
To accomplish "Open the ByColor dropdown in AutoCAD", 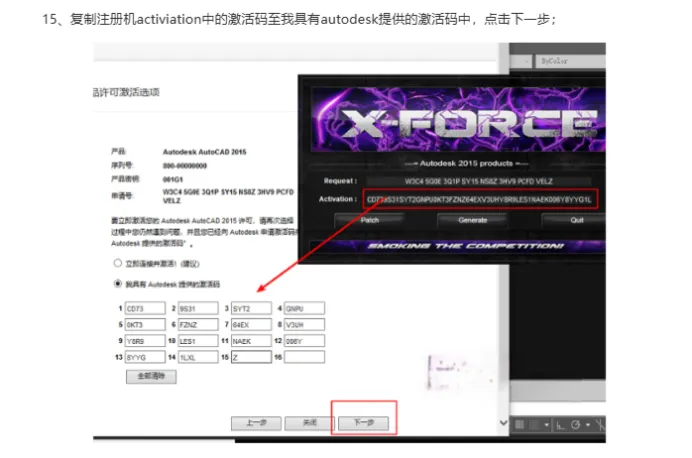I will (x=570, y=61).
